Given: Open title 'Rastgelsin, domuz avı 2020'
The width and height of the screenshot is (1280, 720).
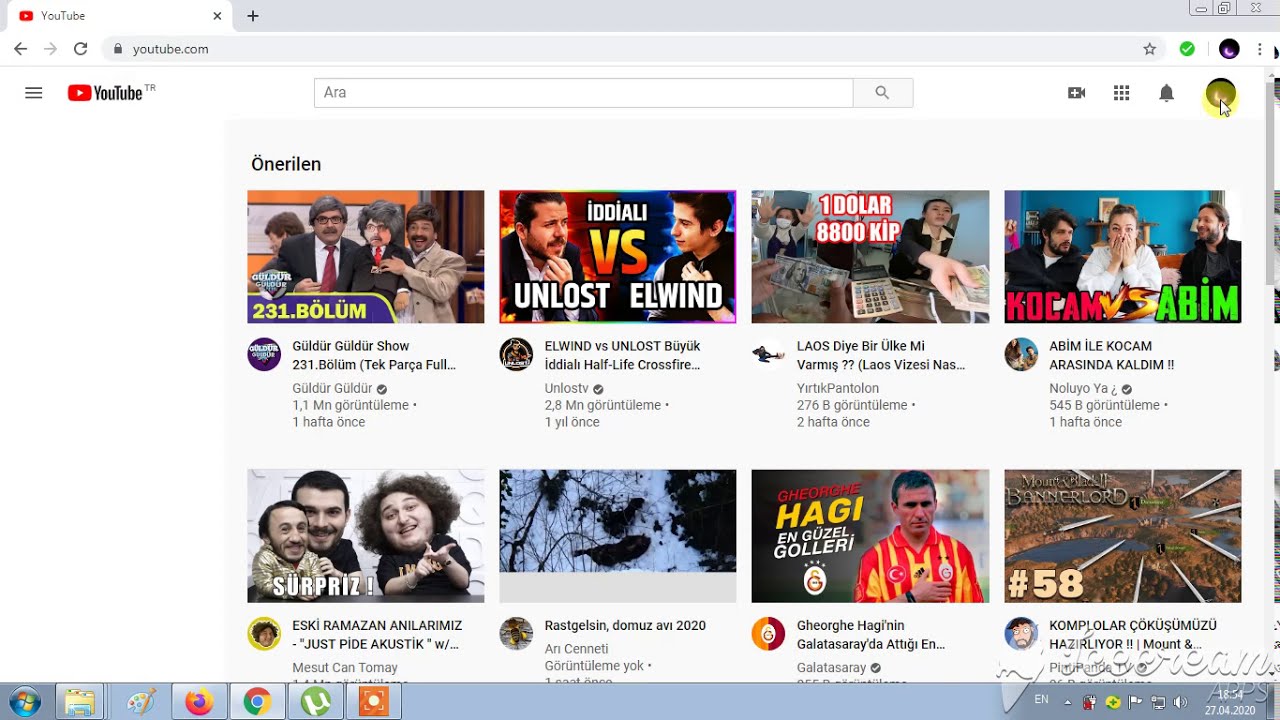Looking at the screenshot, I should click(x=625, y=625).
